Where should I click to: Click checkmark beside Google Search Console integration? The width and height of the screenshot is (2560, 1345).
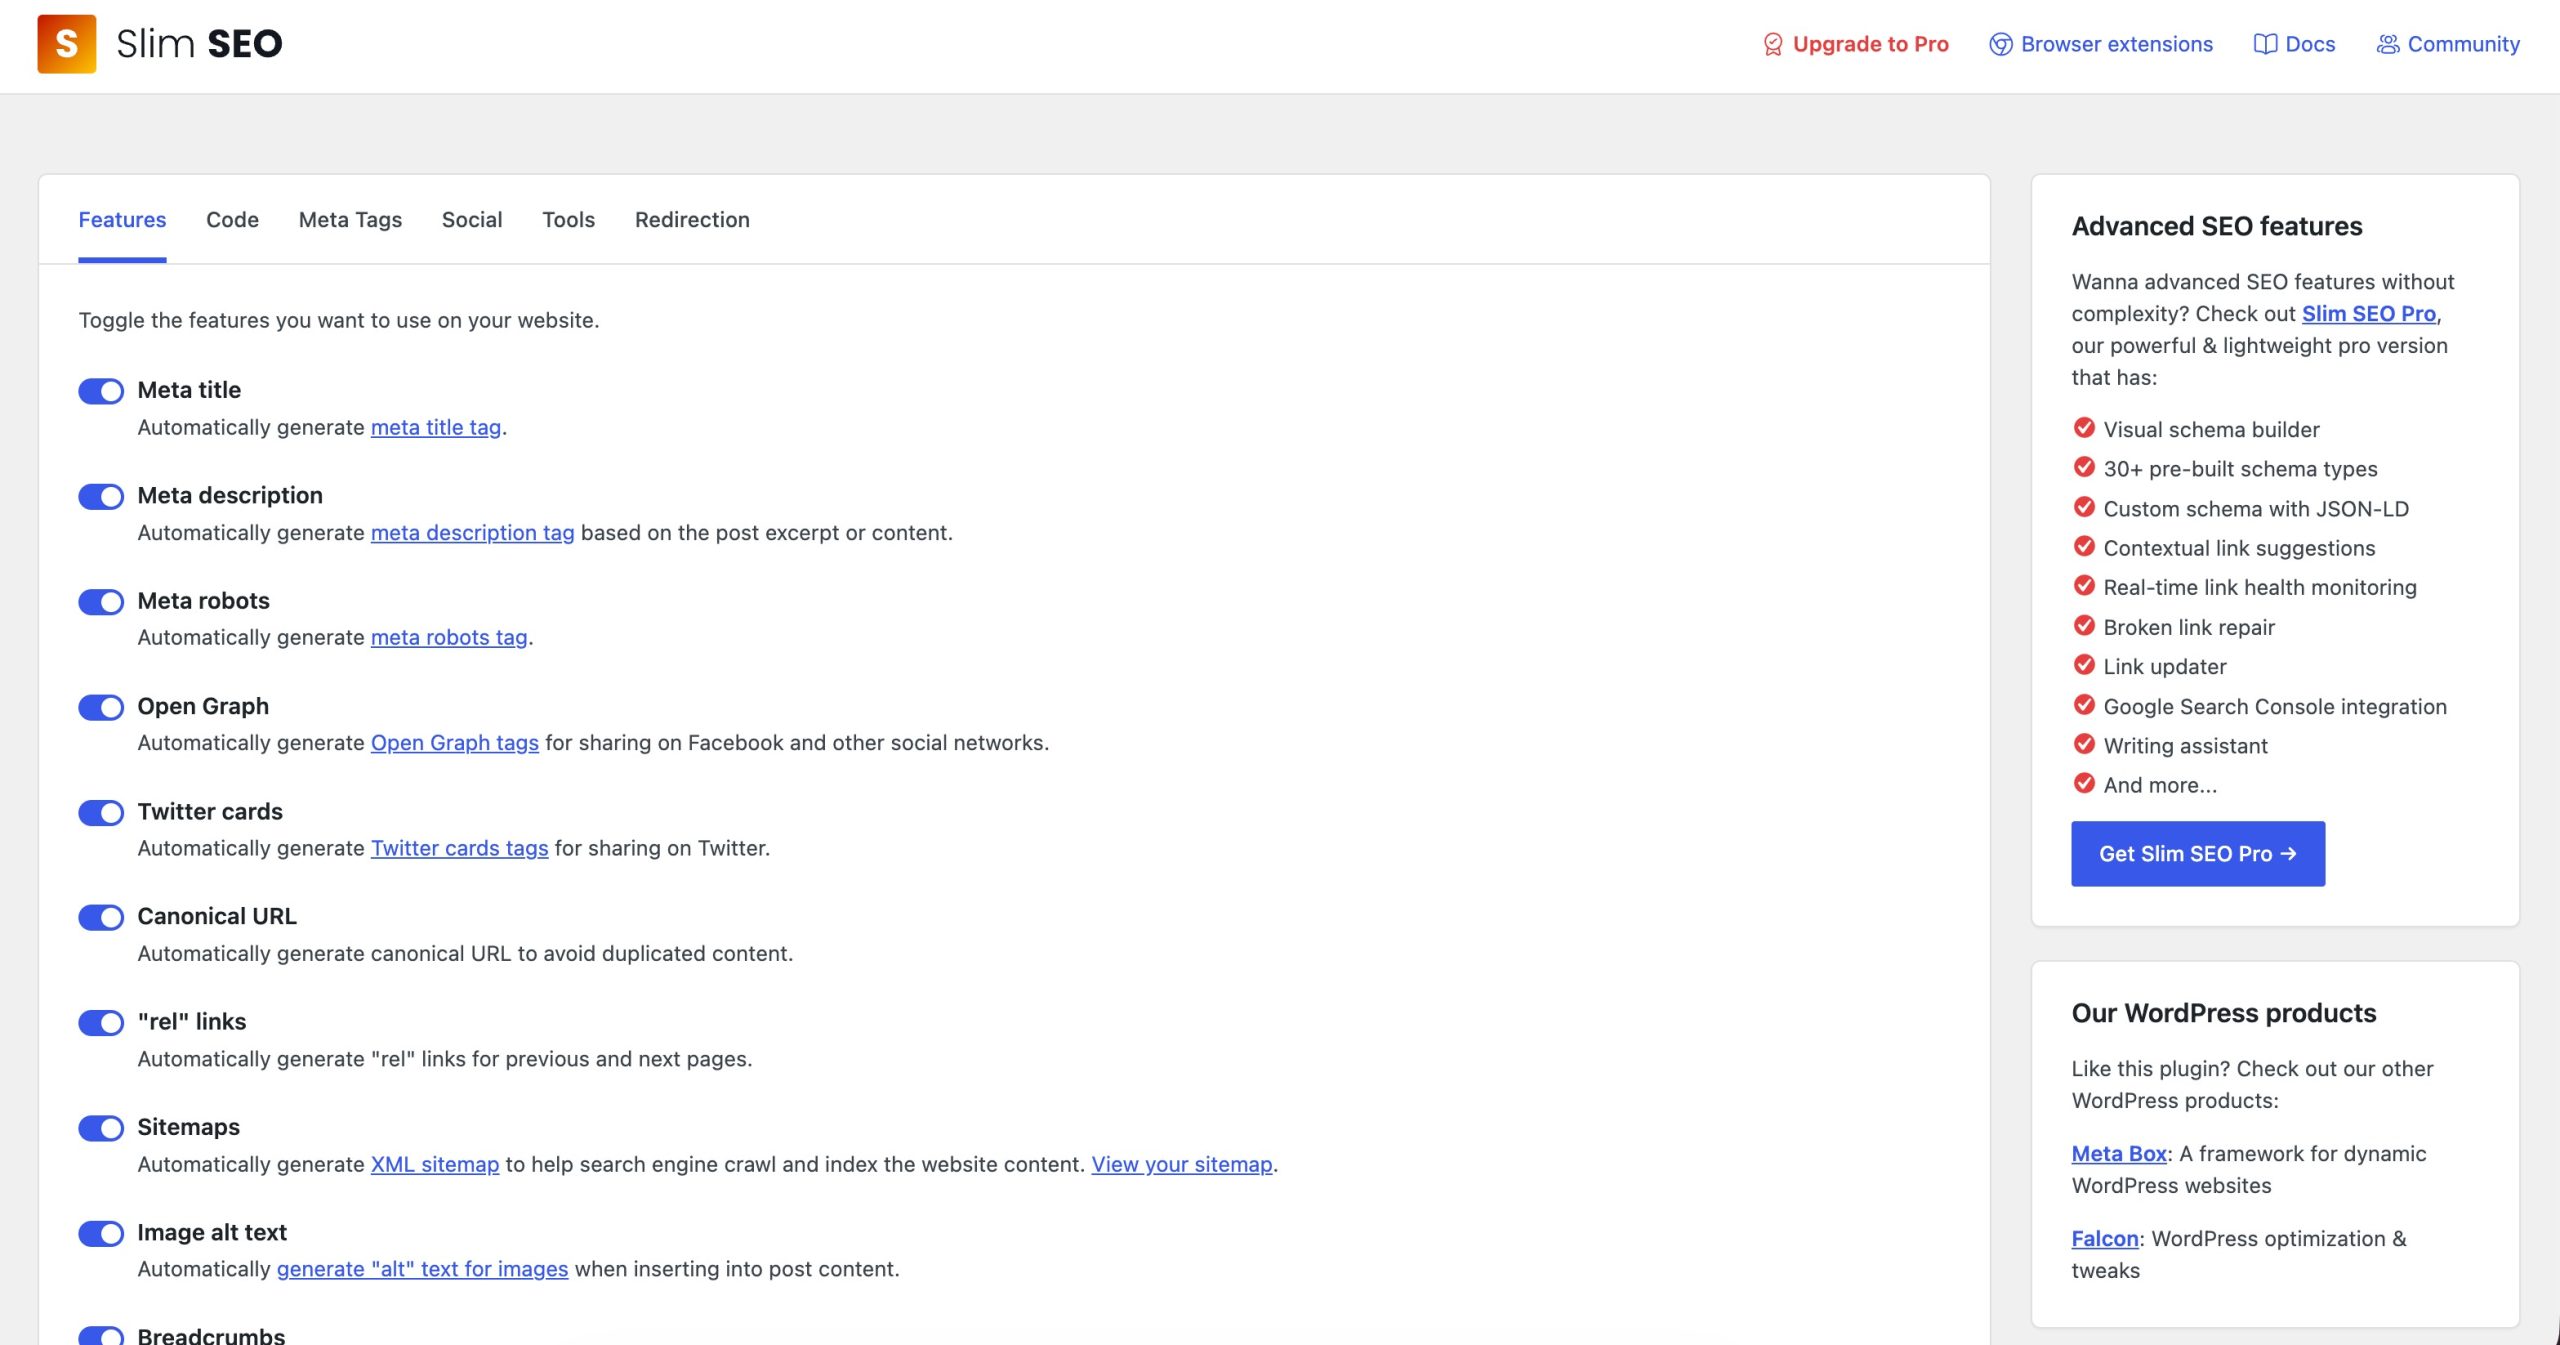pyautogui.click(x=2084, y=705)
